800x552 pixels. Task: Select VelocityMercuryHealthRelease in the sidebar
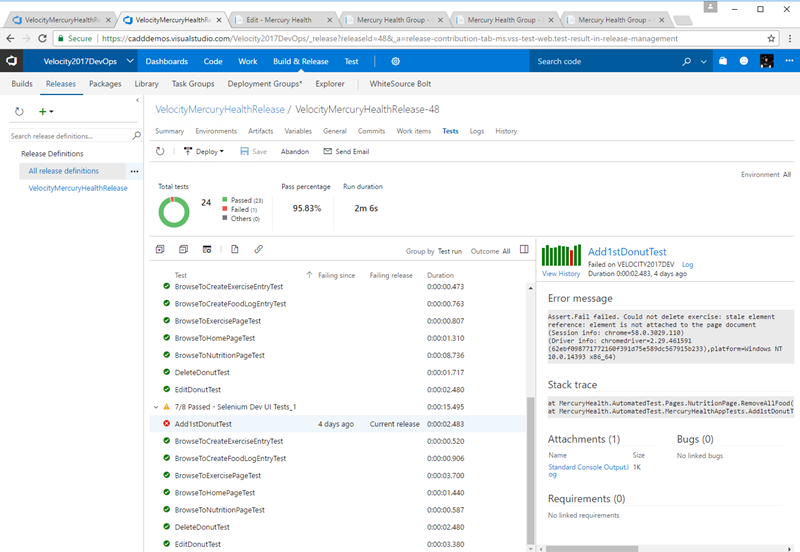[78, 188]
